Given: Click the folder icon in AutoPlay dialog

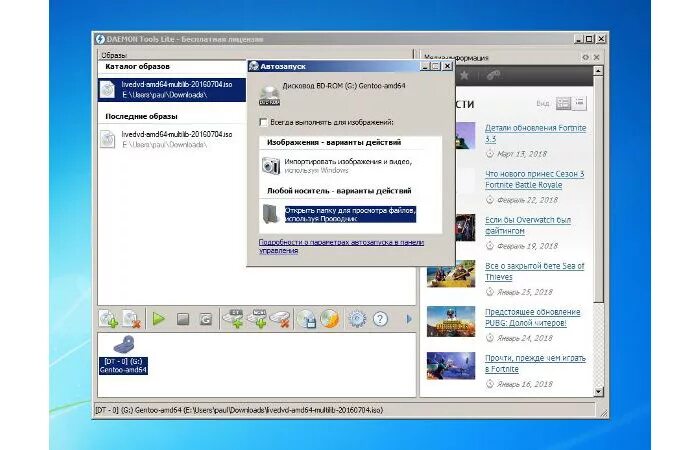Looking at the screenshot, I should [271, 214].
